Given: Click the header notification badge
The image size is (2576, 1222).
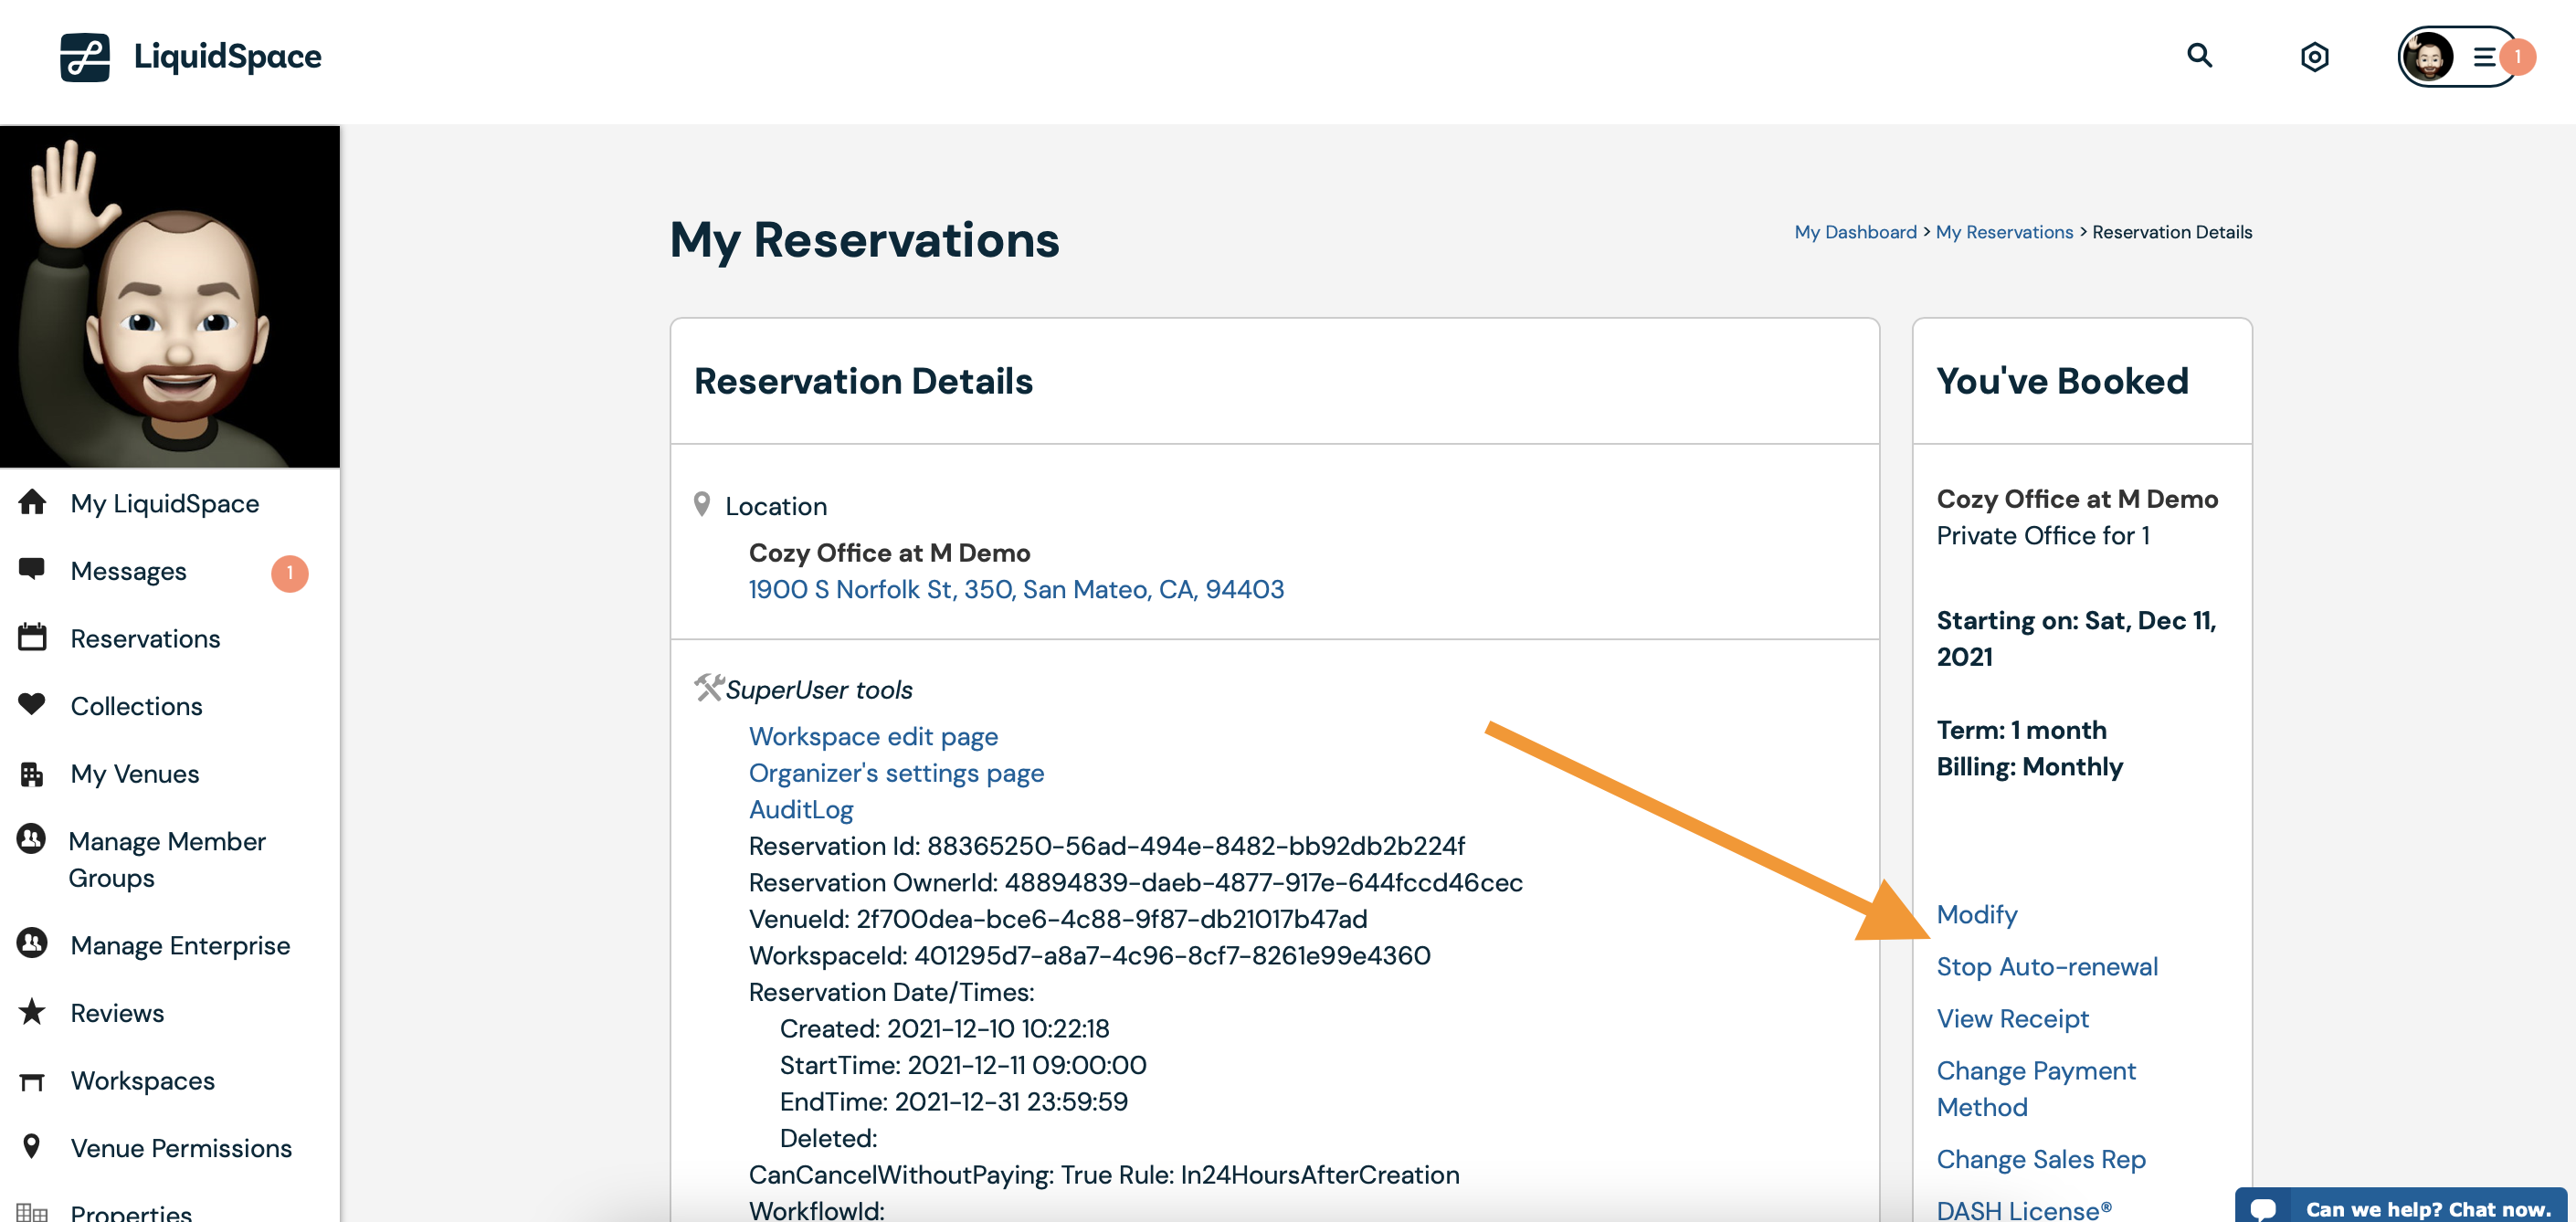Looking at the screenshot, I should pyautogui.click(x=2517, y=57).
